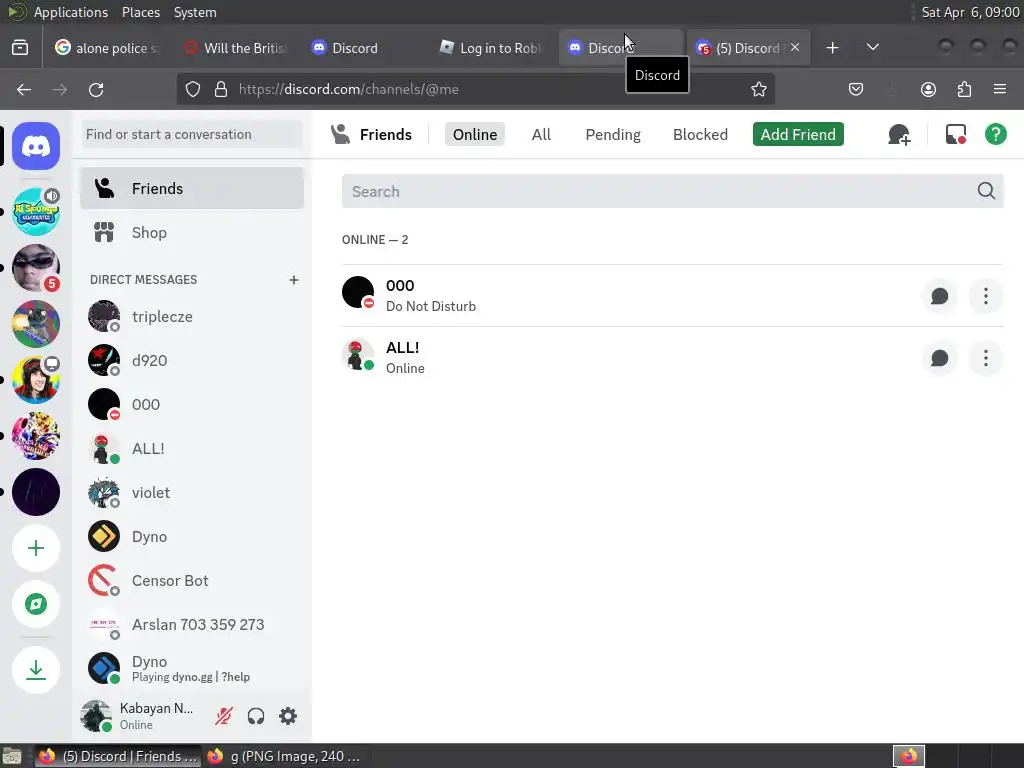Click the Firefox address bar URL
1024x768 pixels.
pos(348,89)
